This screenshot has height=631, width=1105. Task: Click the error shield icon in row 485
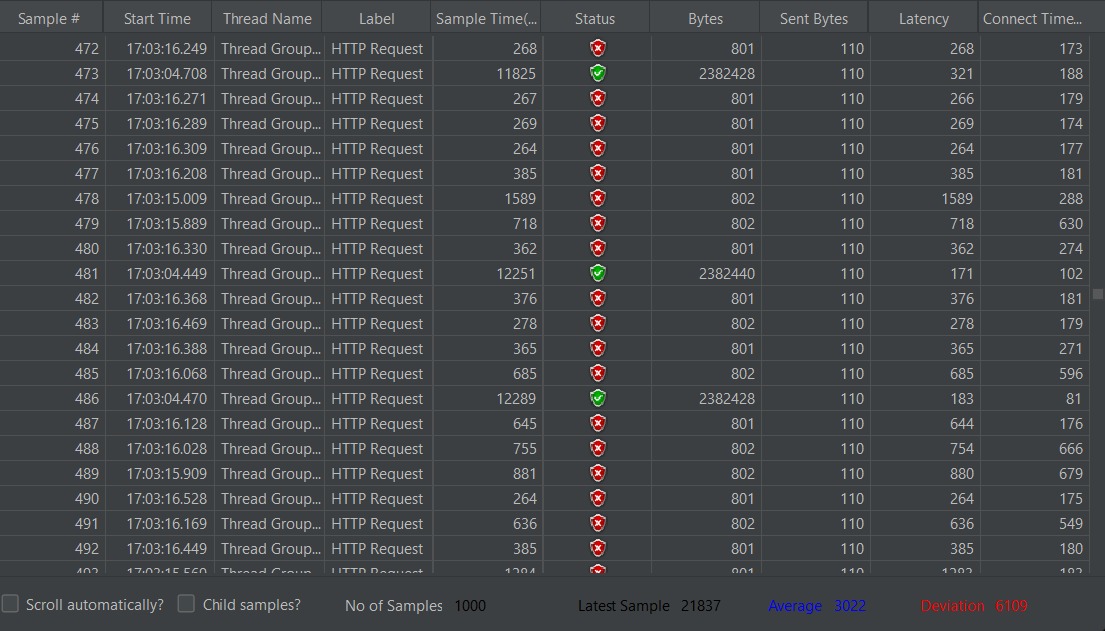(x=597, y=374)
